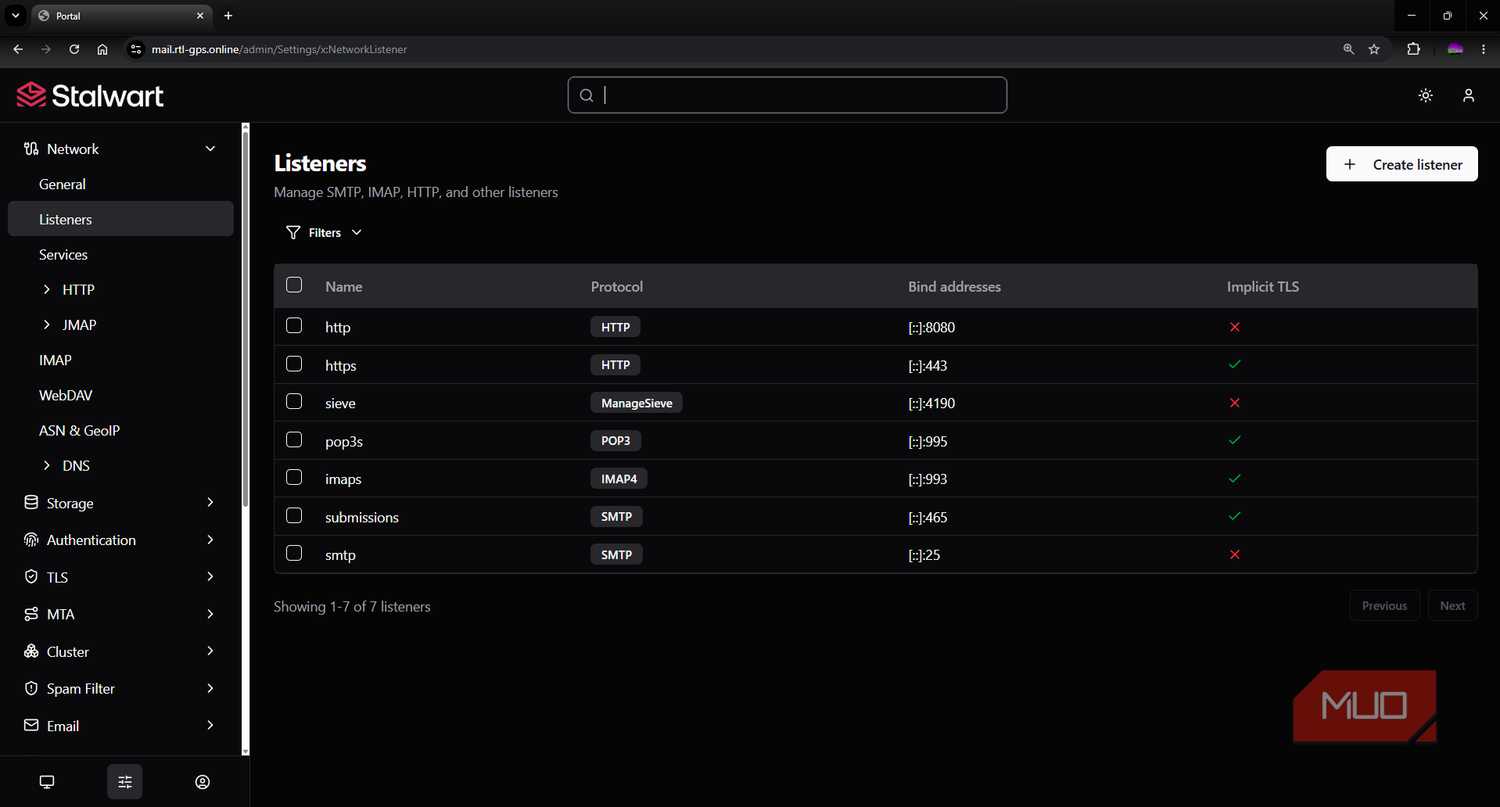
Task: Click the browser home icon
Action: coord(102,49)
